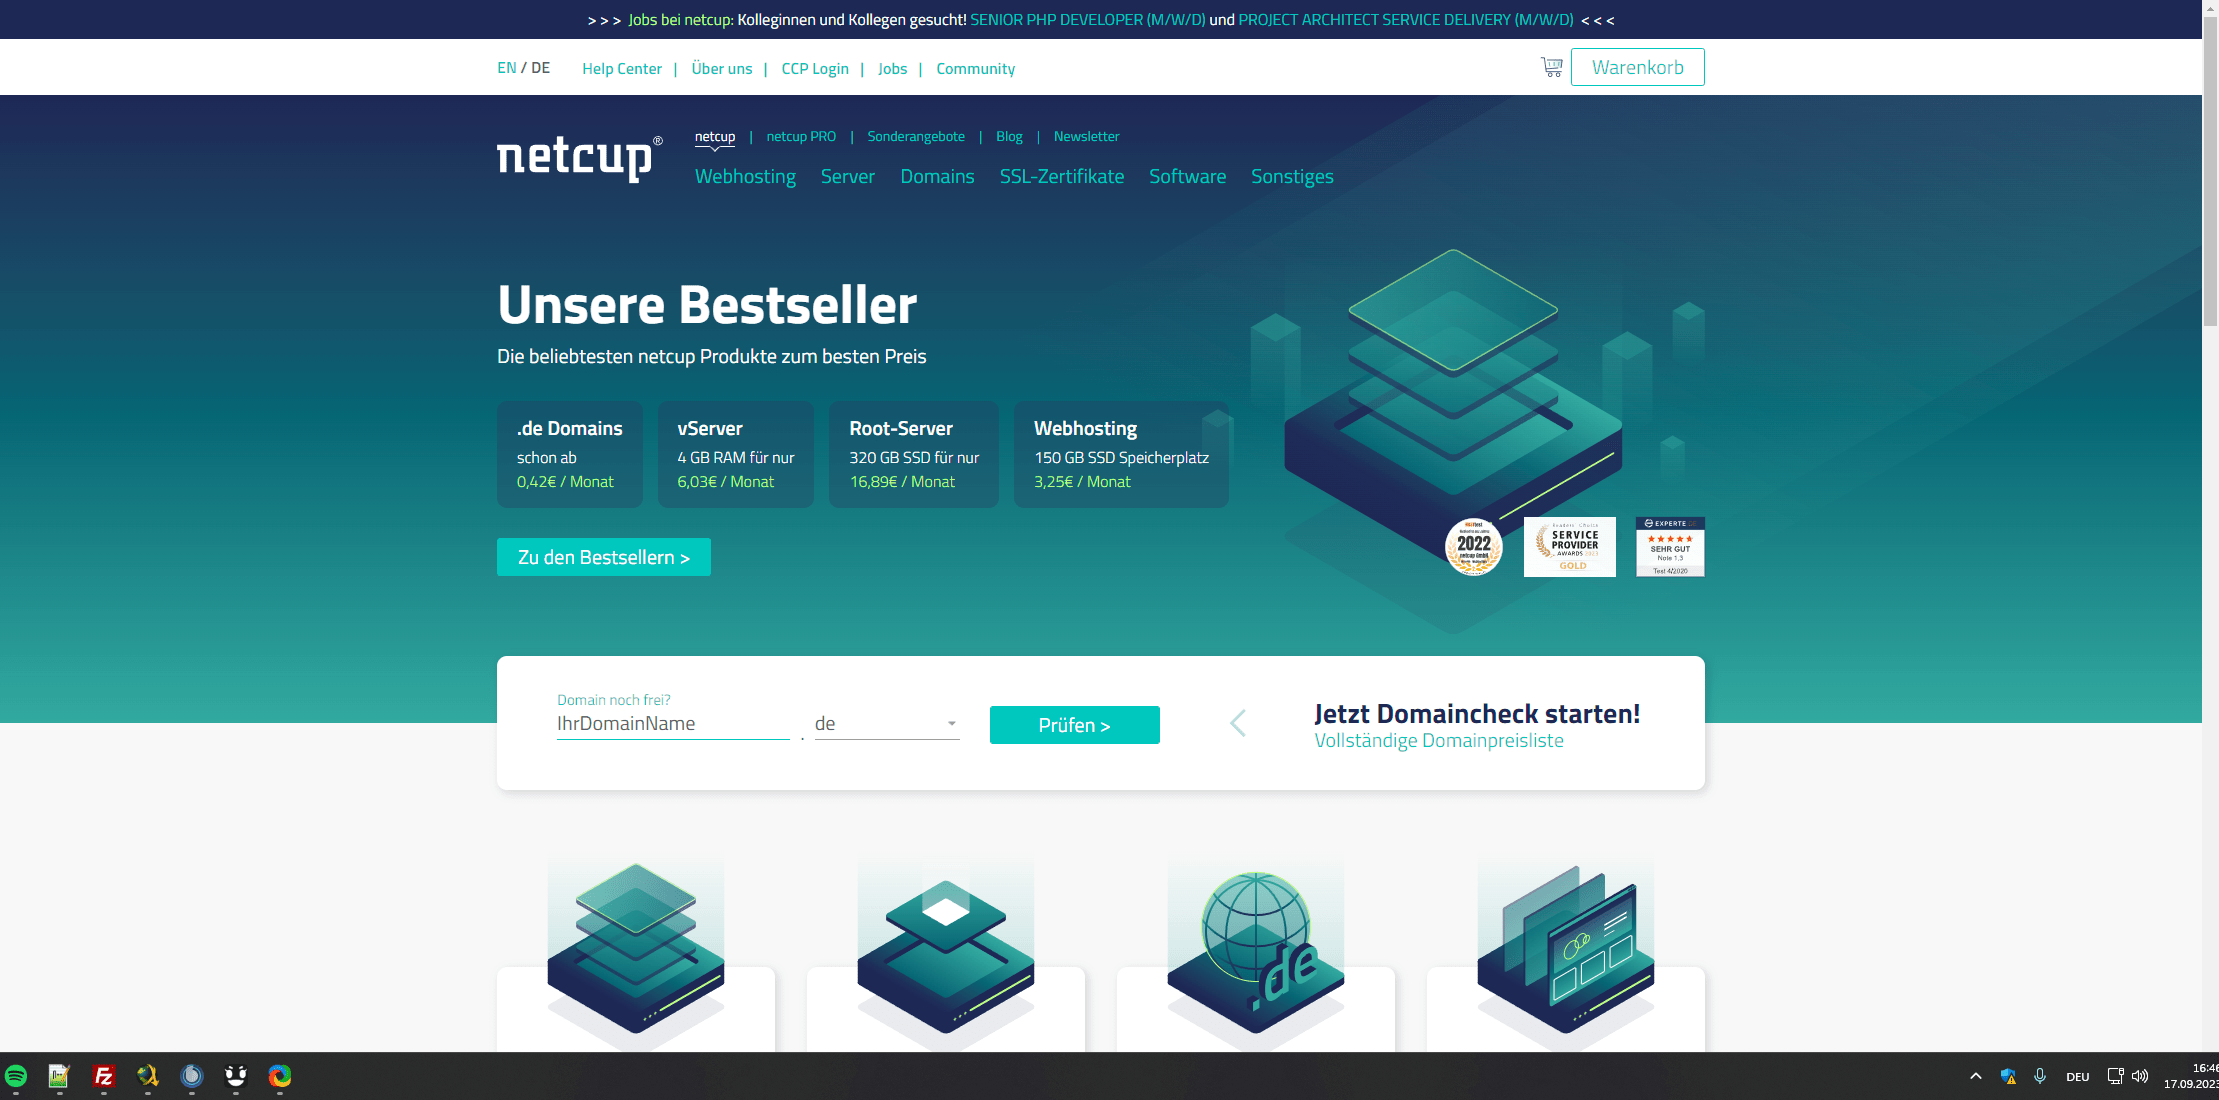Image resolution: width=2219 pixels, height=1100 pixels.
Task: Open Windows Security shield tray icon
Action: pos(2008,1076)
